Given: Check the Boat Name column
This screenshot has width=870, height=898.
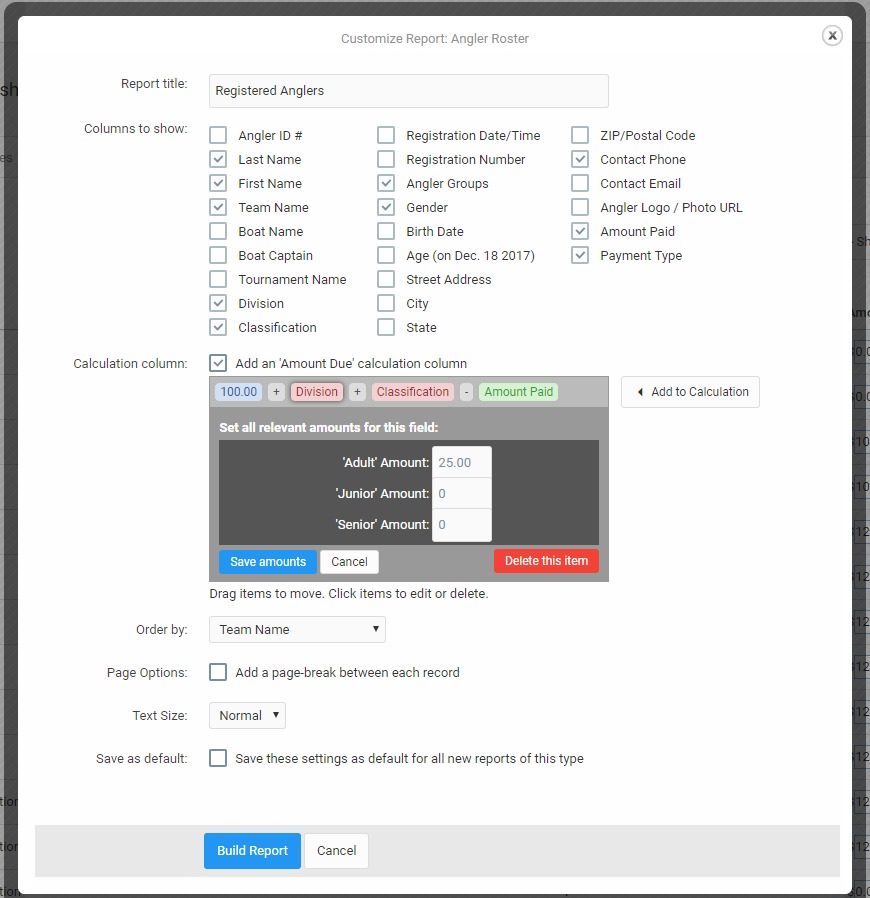Looking at the screenshot, I should 218,231.
